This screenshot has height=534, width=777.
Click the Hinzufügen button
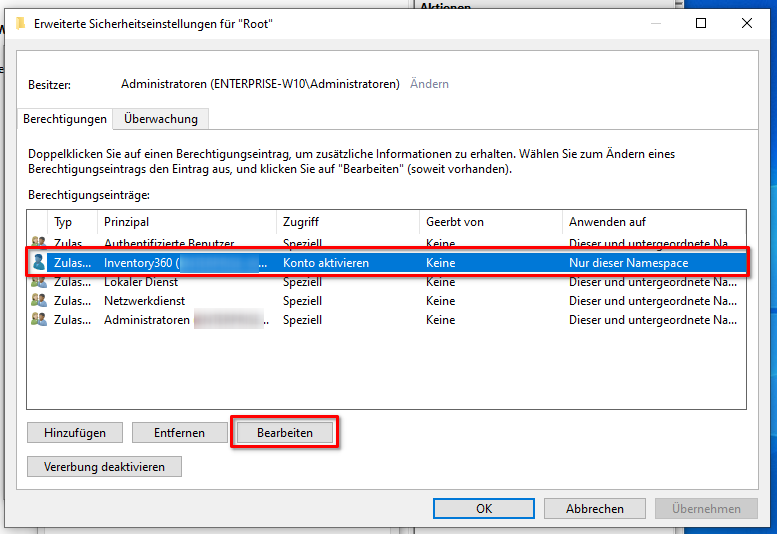(x=75, y=433)
